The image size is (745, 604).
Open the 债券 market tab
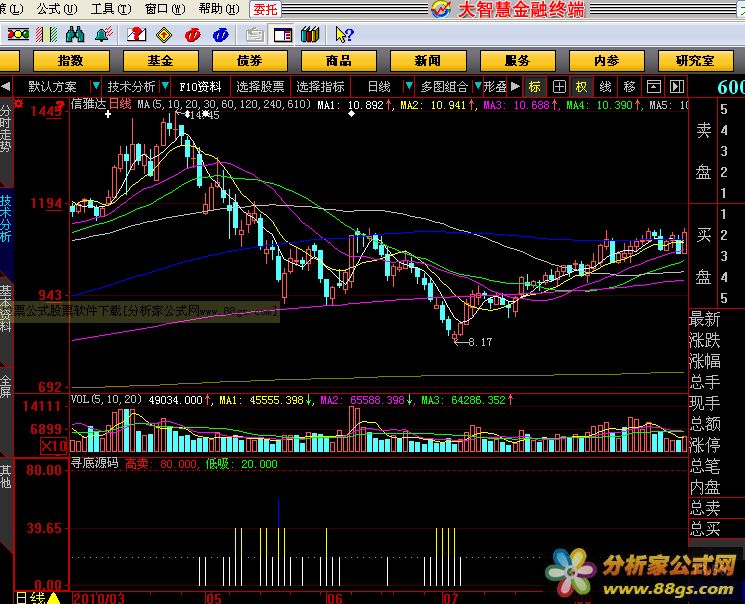click(x=249, y=61)
